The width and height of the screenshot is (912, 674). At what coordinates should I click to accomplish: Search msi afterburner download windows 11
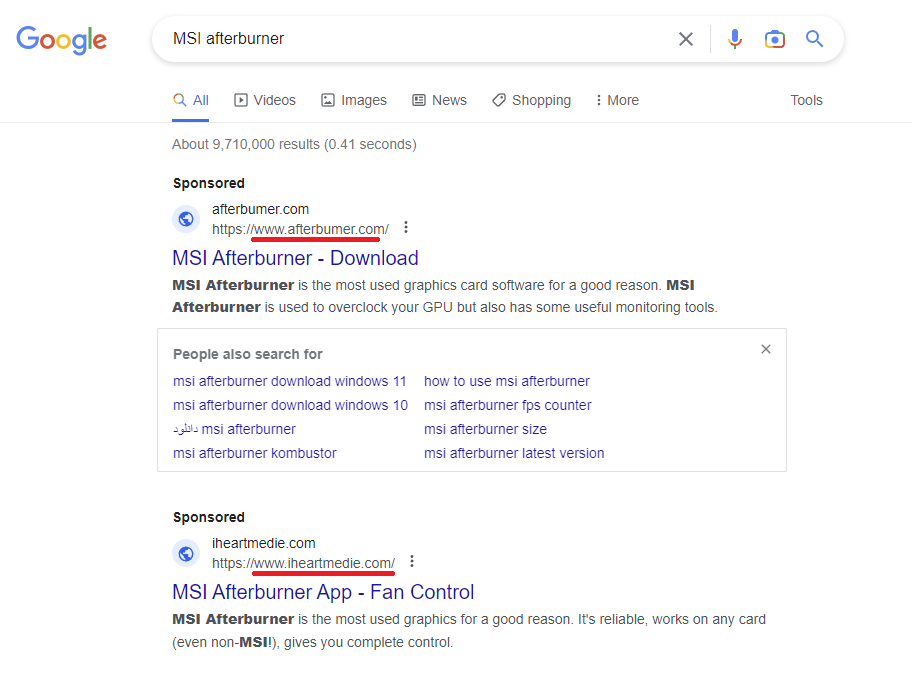tap(290, 381)
